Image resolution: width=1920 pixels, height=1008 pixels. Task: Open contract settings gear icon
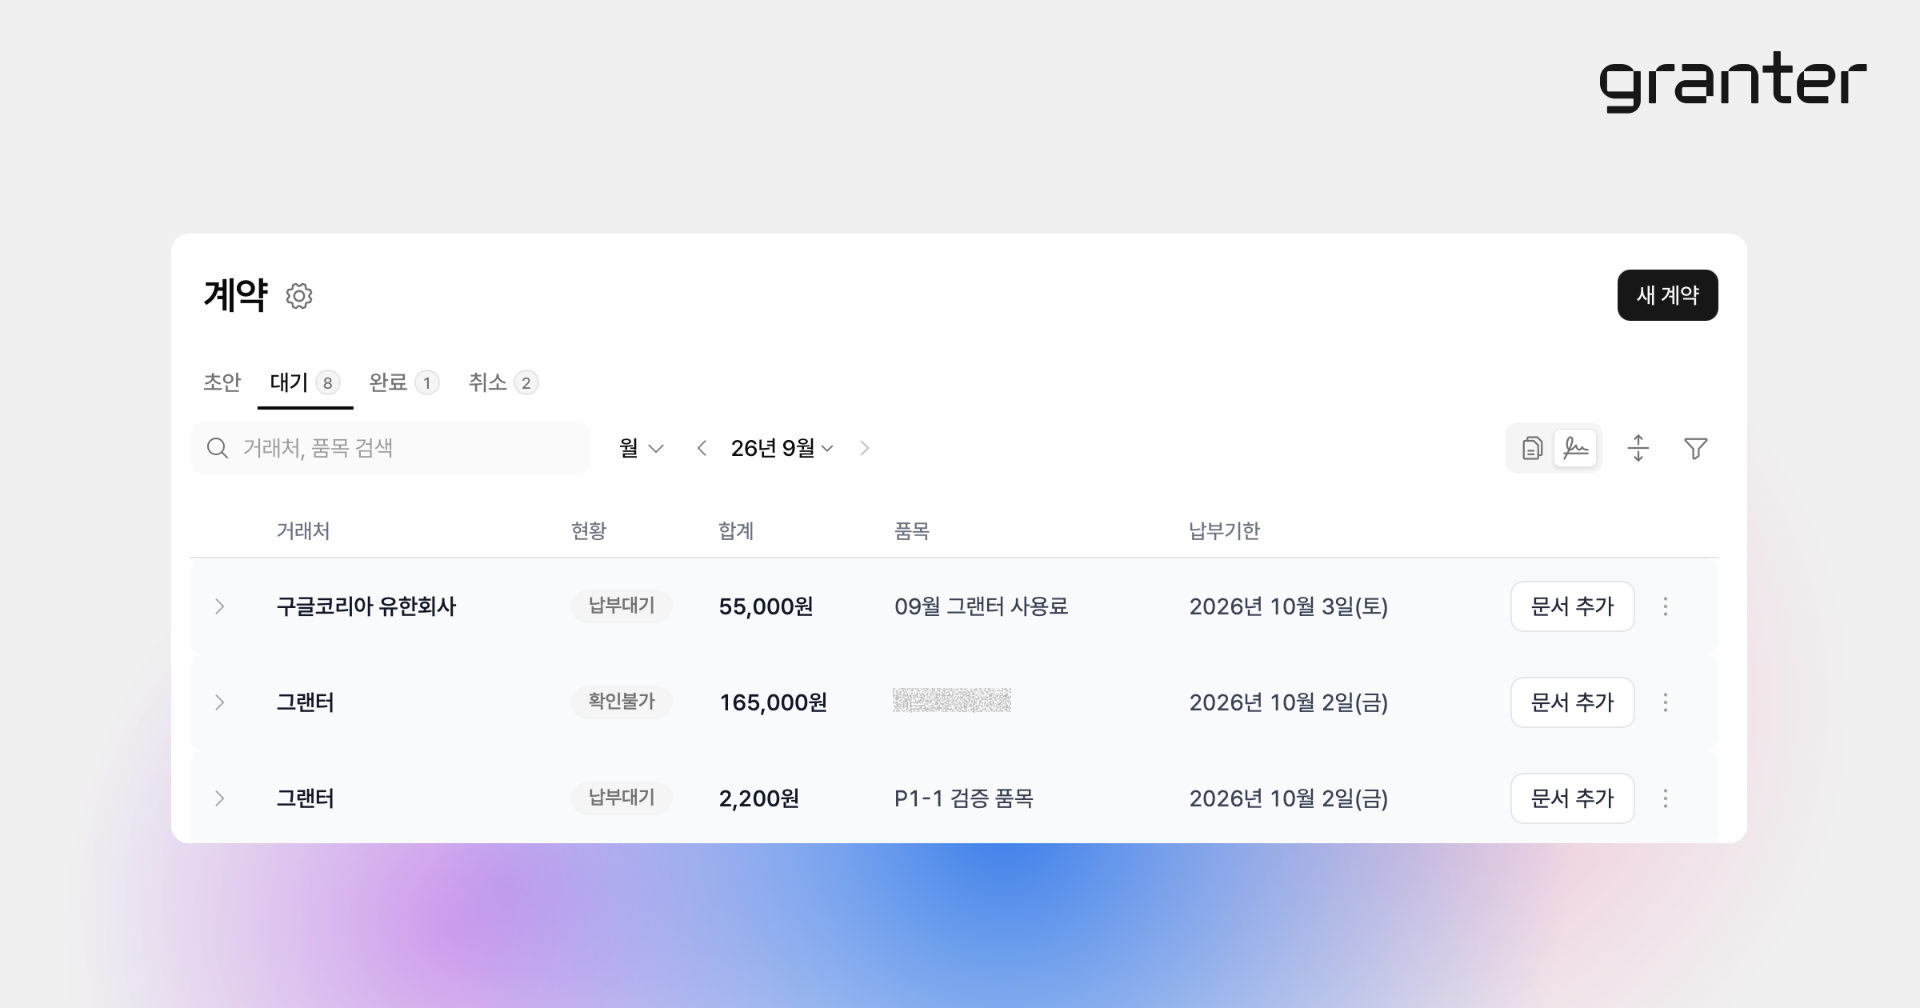(299, 296)
